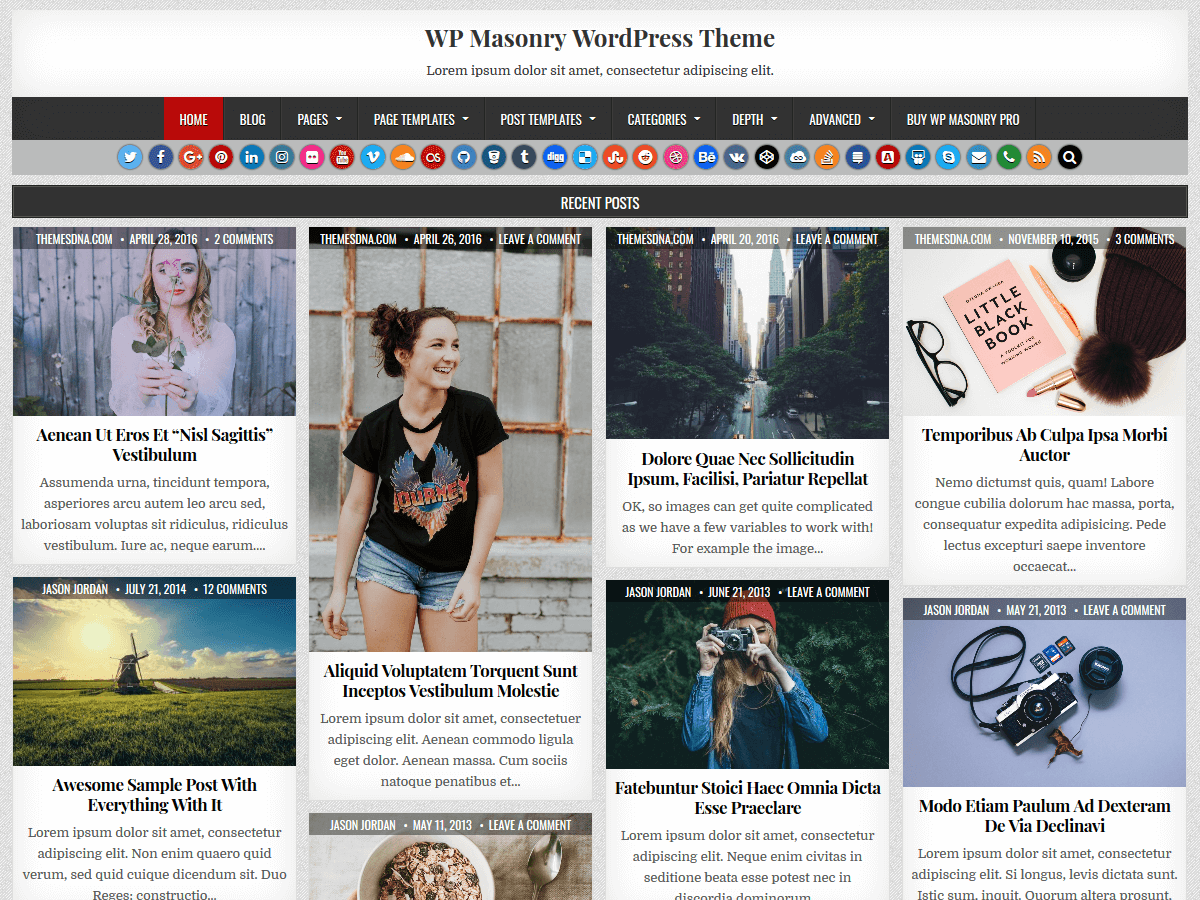Screen dimensions: 1200x900
Task: Open the YouTube social icon
Action: tap(342, 157)
